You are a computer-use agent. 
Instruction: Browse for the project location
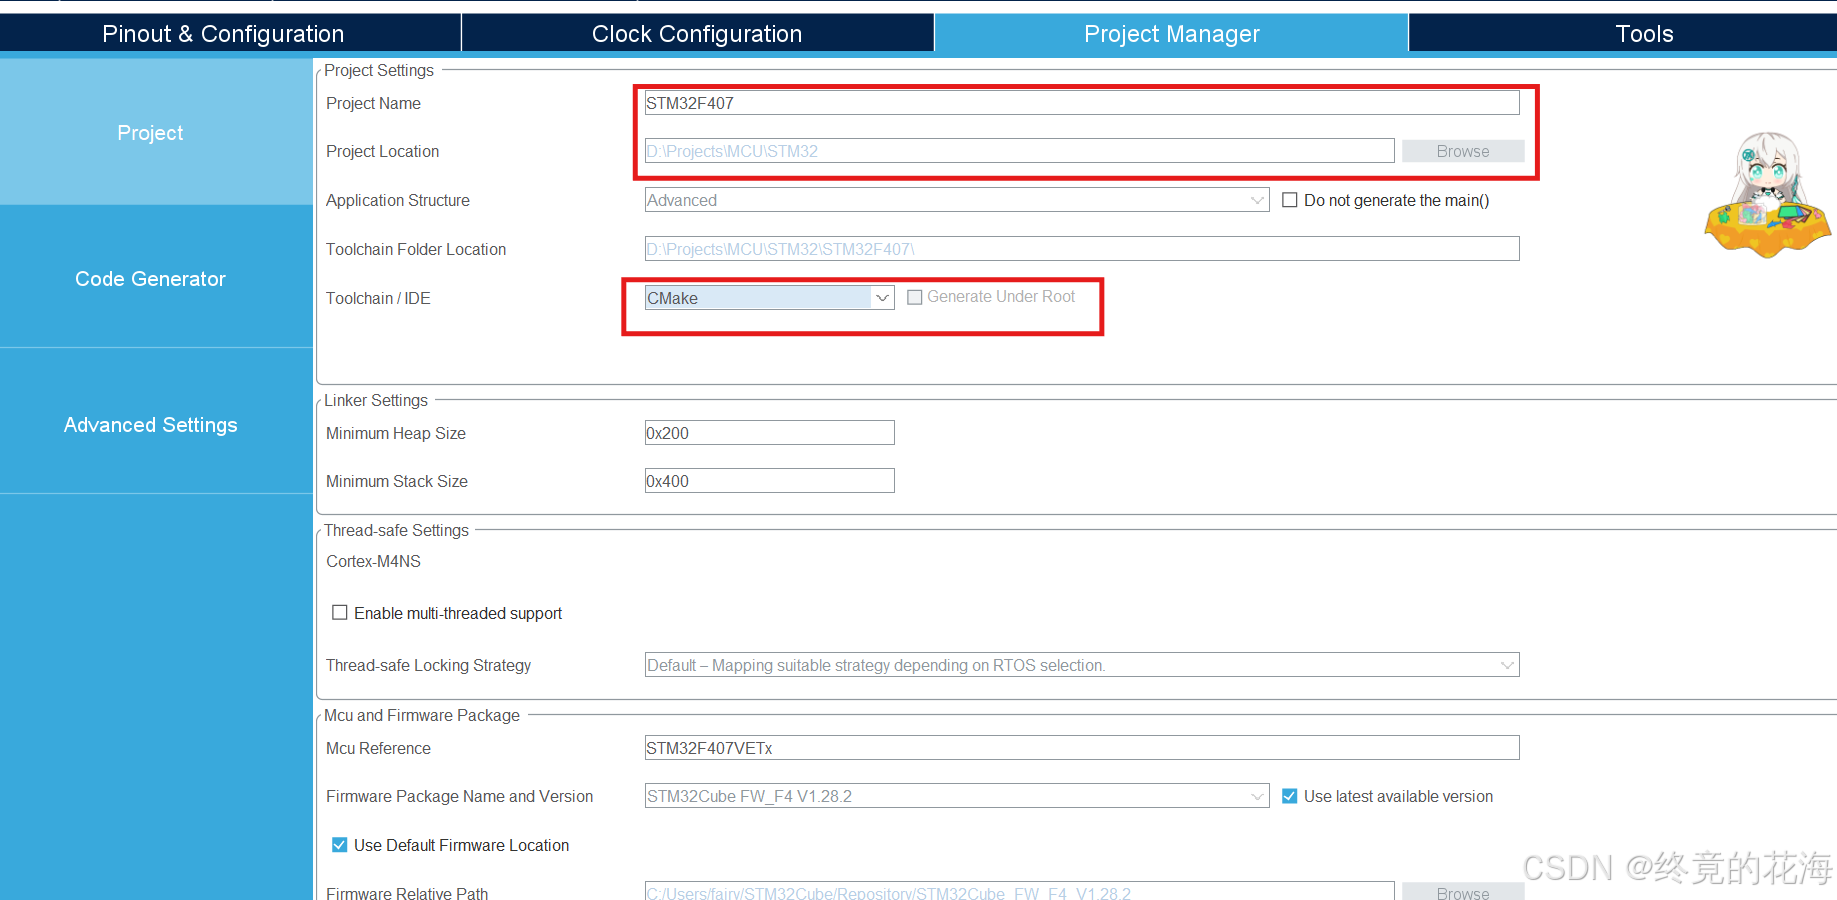(1463, 151)
